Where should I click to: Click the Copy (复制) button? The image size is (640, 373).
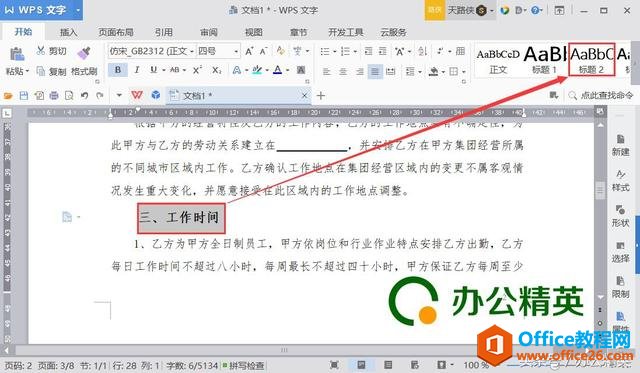click(51, 71)
